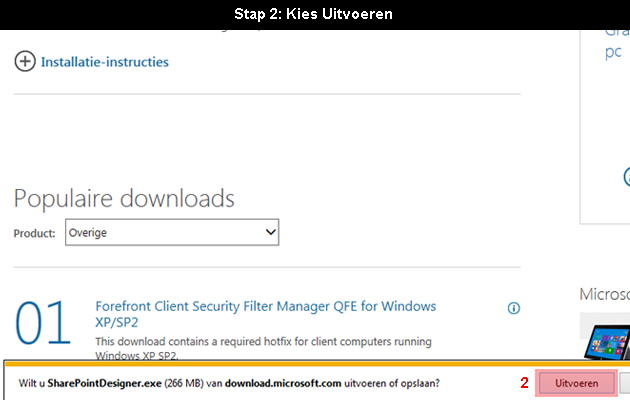The width and height of the screenshot is (630, 400).
Task: Click the large 01 ranking number
Action: click(x=43, y=323)
